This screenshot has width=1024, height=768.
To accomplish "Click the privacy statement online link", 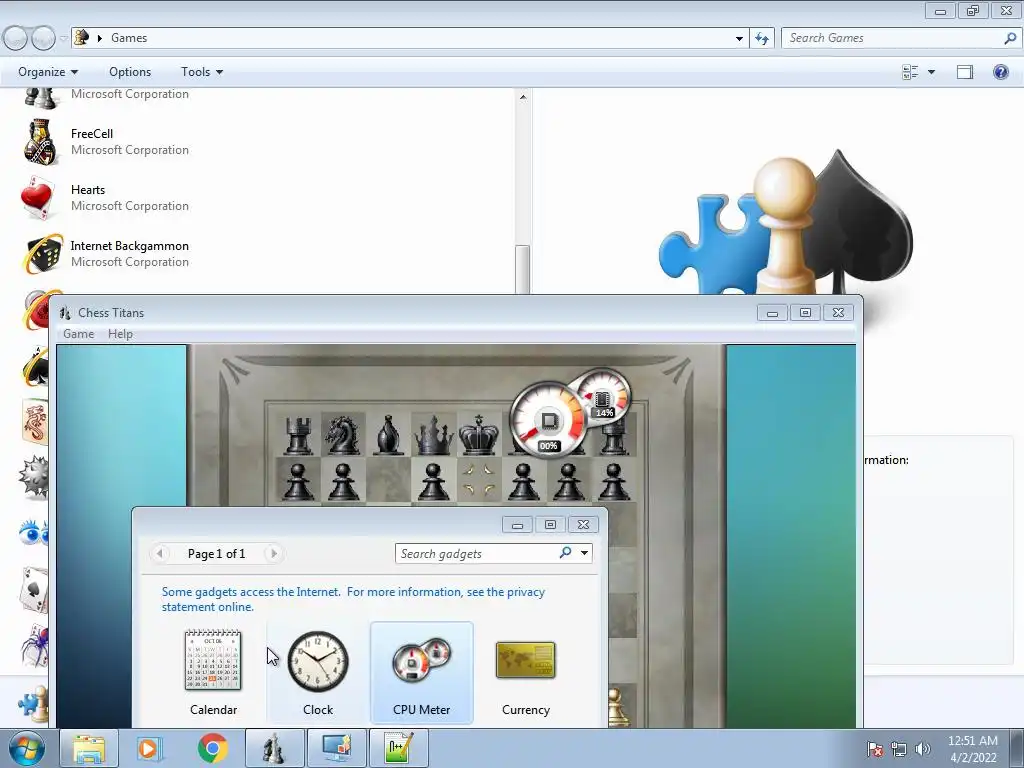I will point(353,599).
